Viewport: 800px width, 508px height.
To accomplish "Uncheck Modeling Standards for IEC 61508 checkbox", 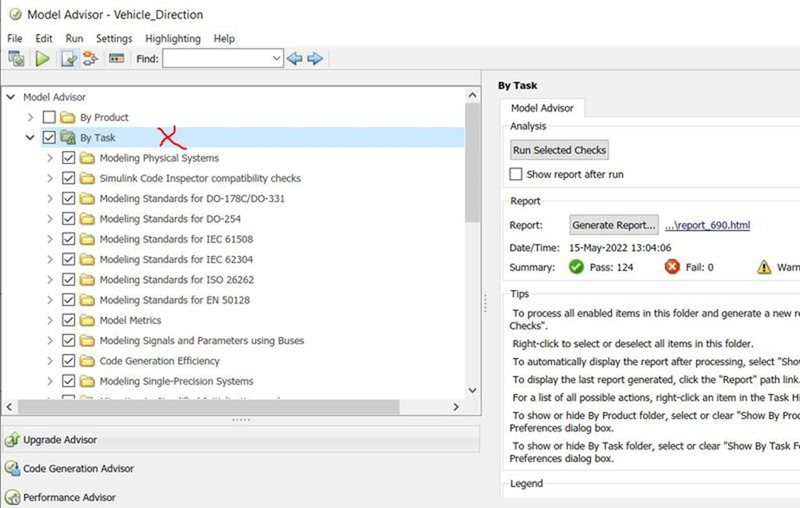I will (68, 239).
